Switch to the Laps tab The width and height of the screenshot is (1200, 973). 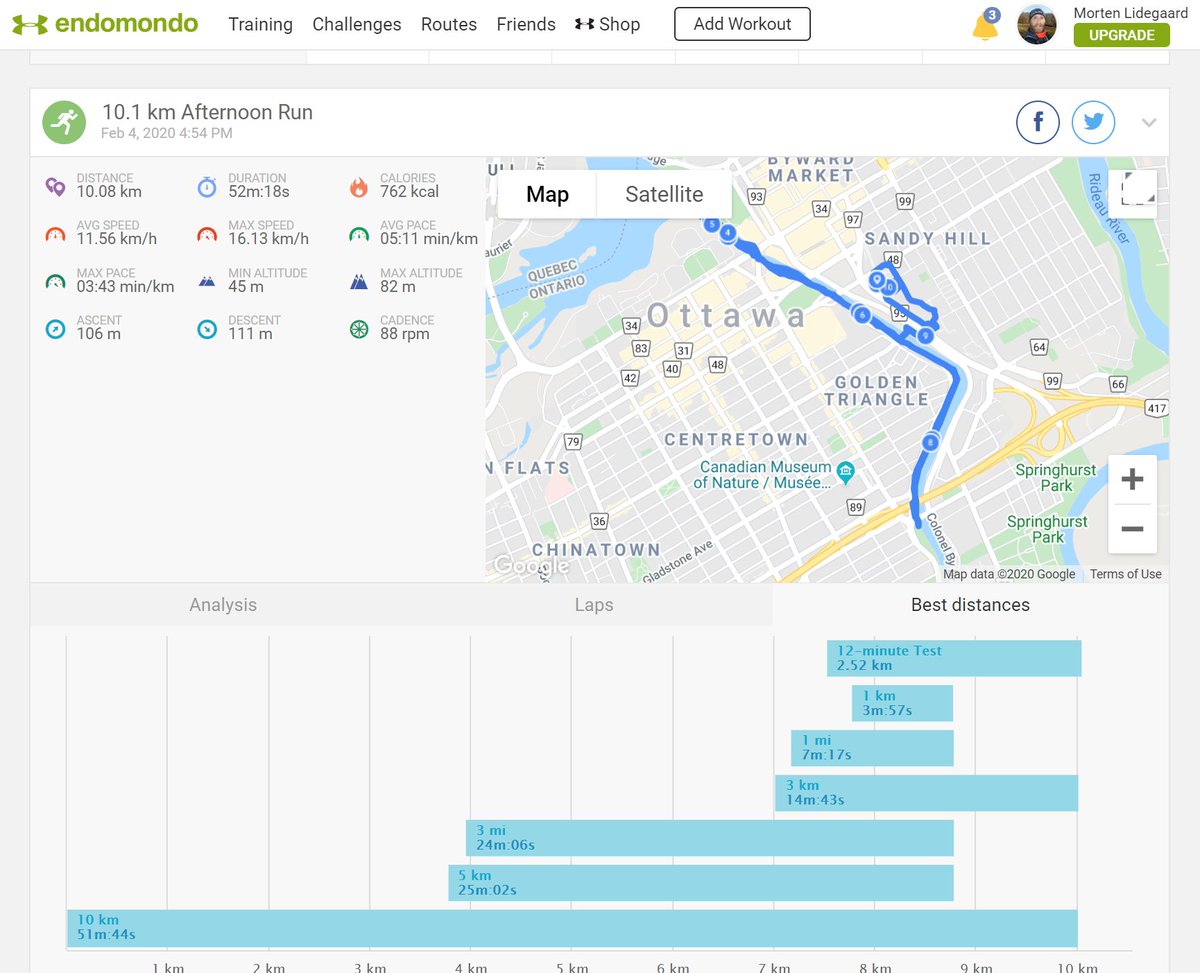pyautogui.click(x=594, y=604)
